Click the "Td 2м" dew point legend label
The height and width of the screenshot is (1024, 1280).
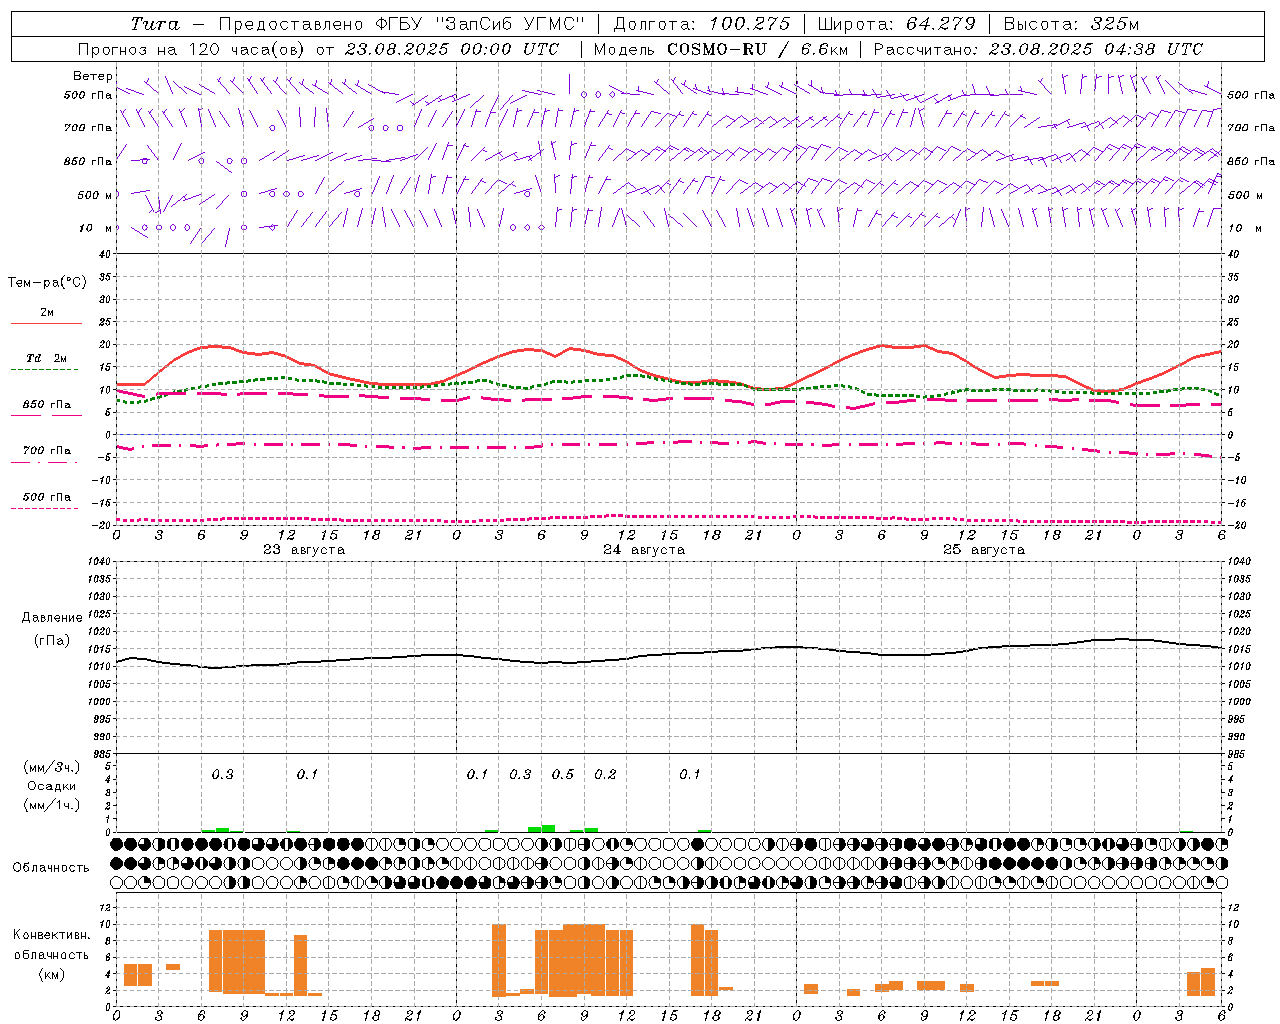point(47,358)
